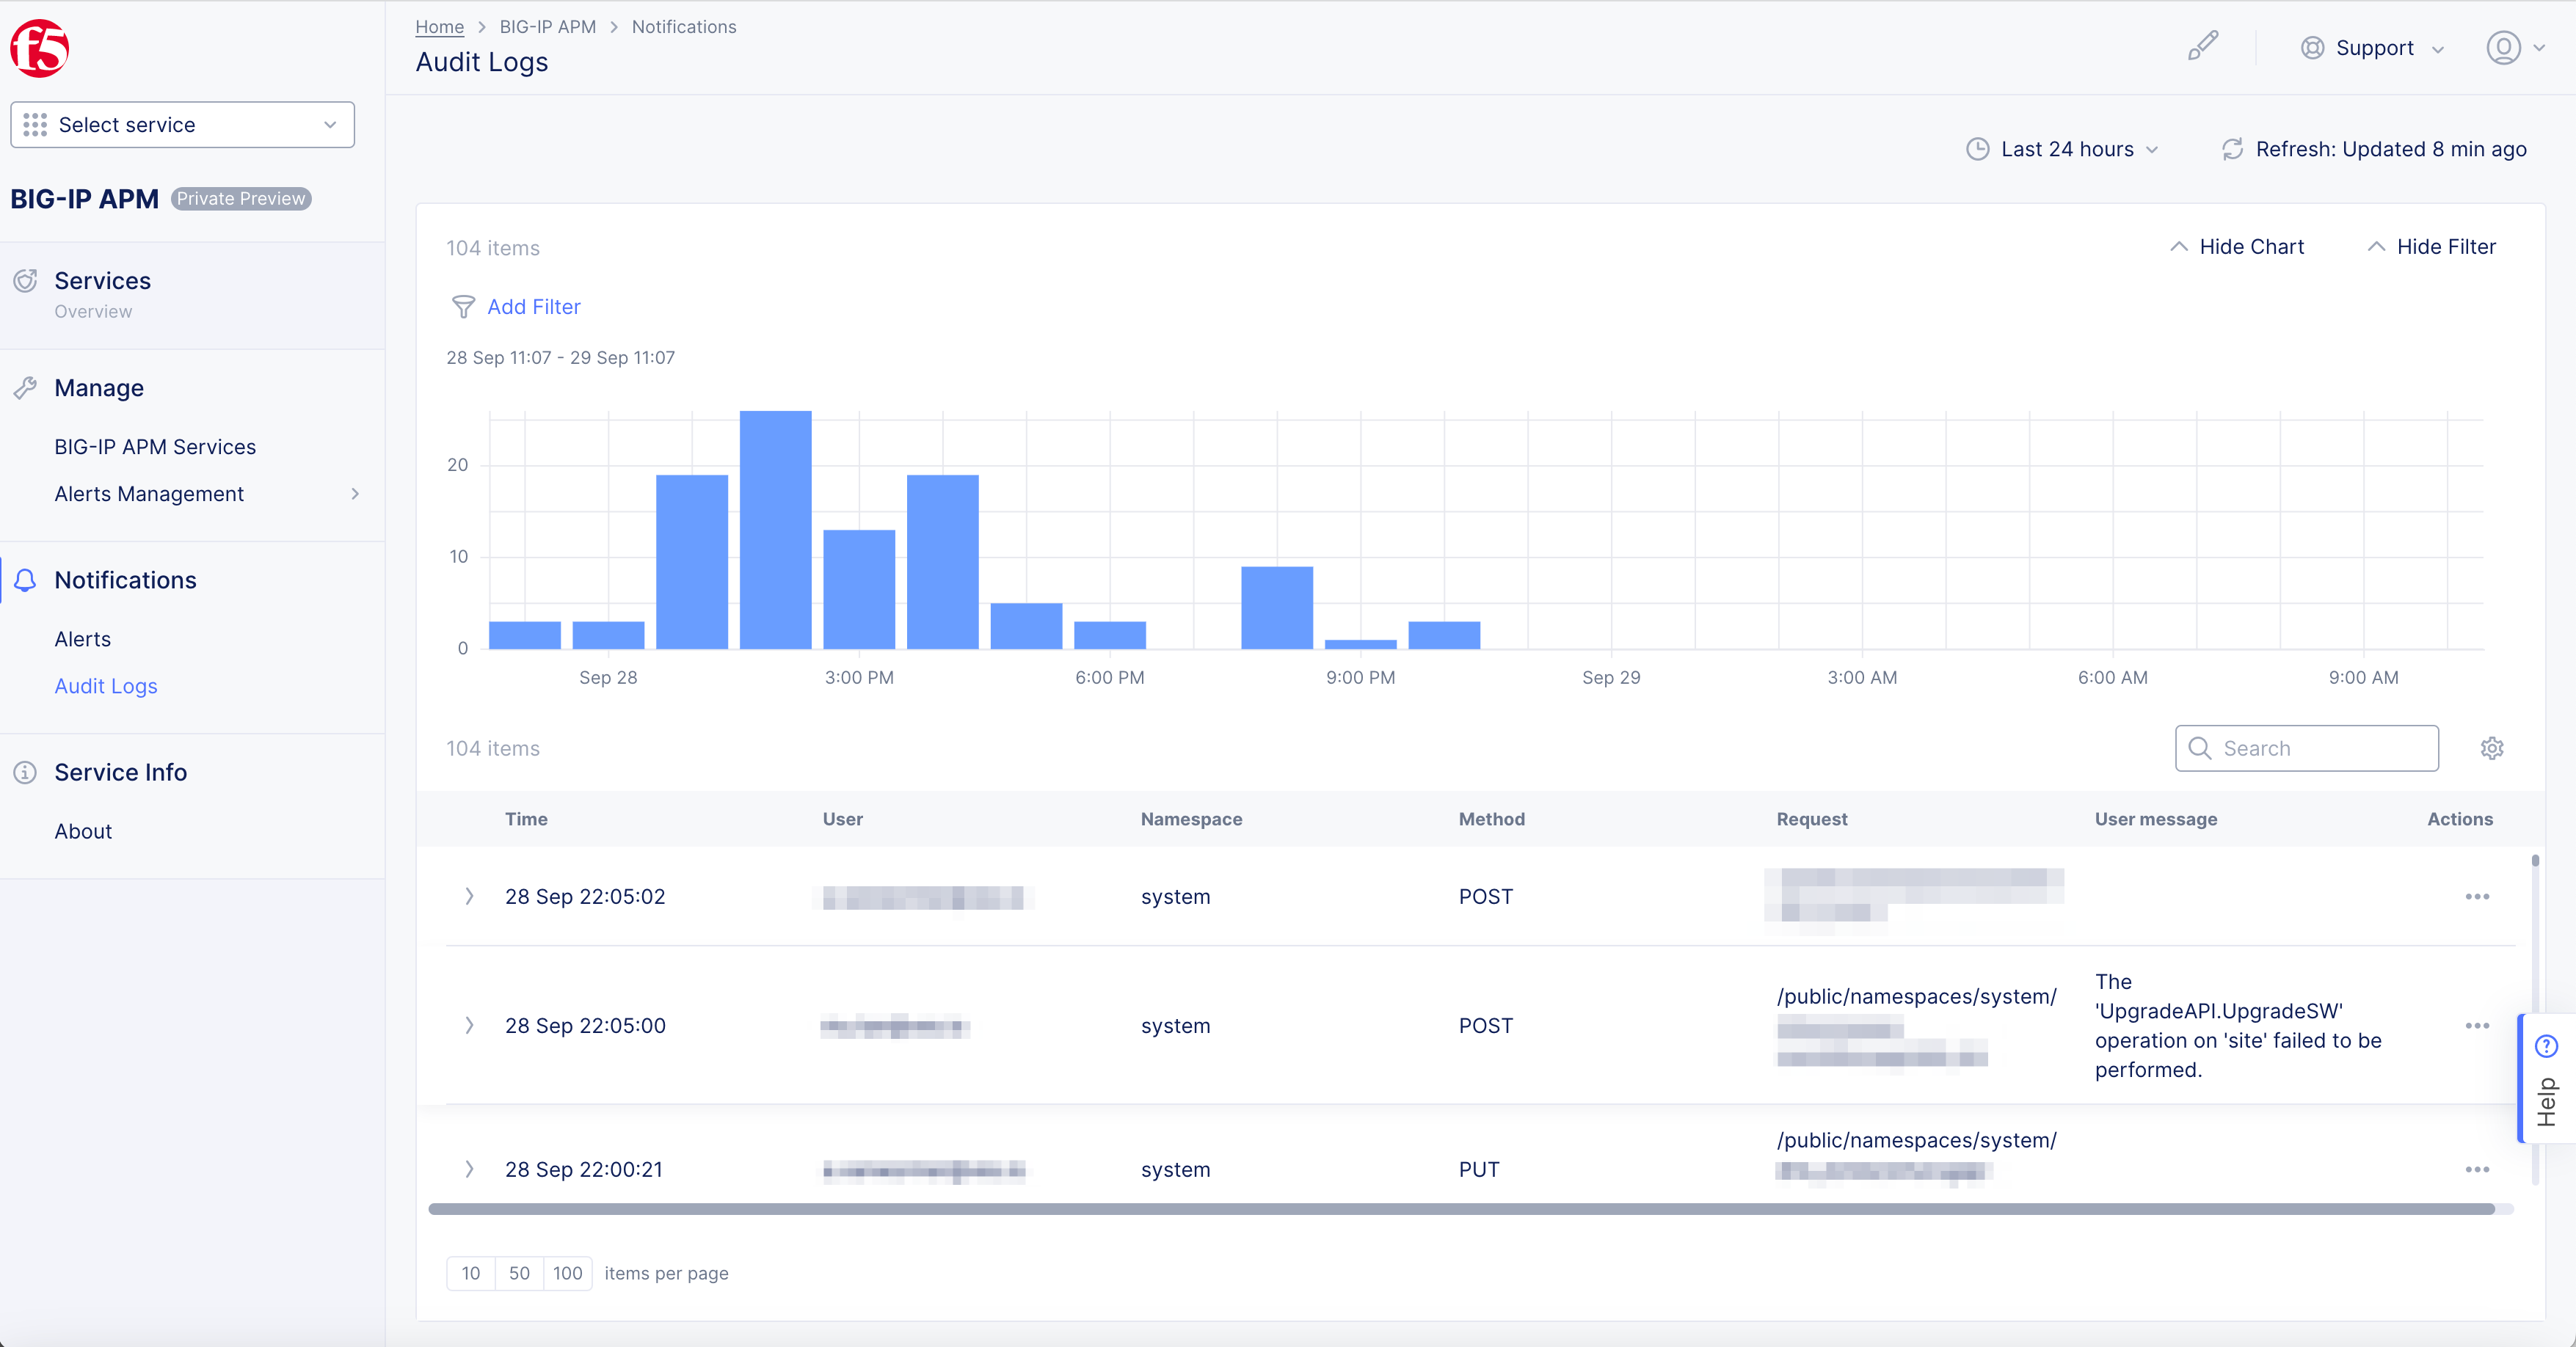Click PUT method cell
The height and width of the screenshot is (1347, 2576).
[x=1479, y=1169]
